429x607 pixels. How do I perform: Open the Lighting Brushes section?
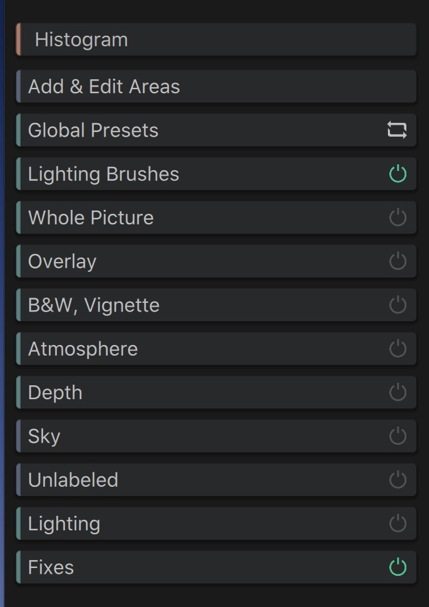(216, 174)
